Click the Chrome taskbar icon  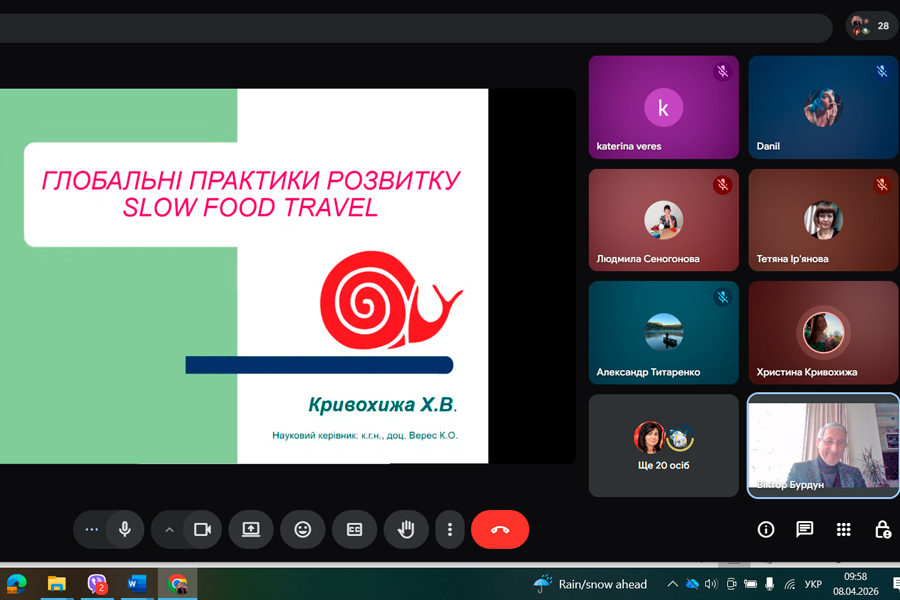click(177, 584)
